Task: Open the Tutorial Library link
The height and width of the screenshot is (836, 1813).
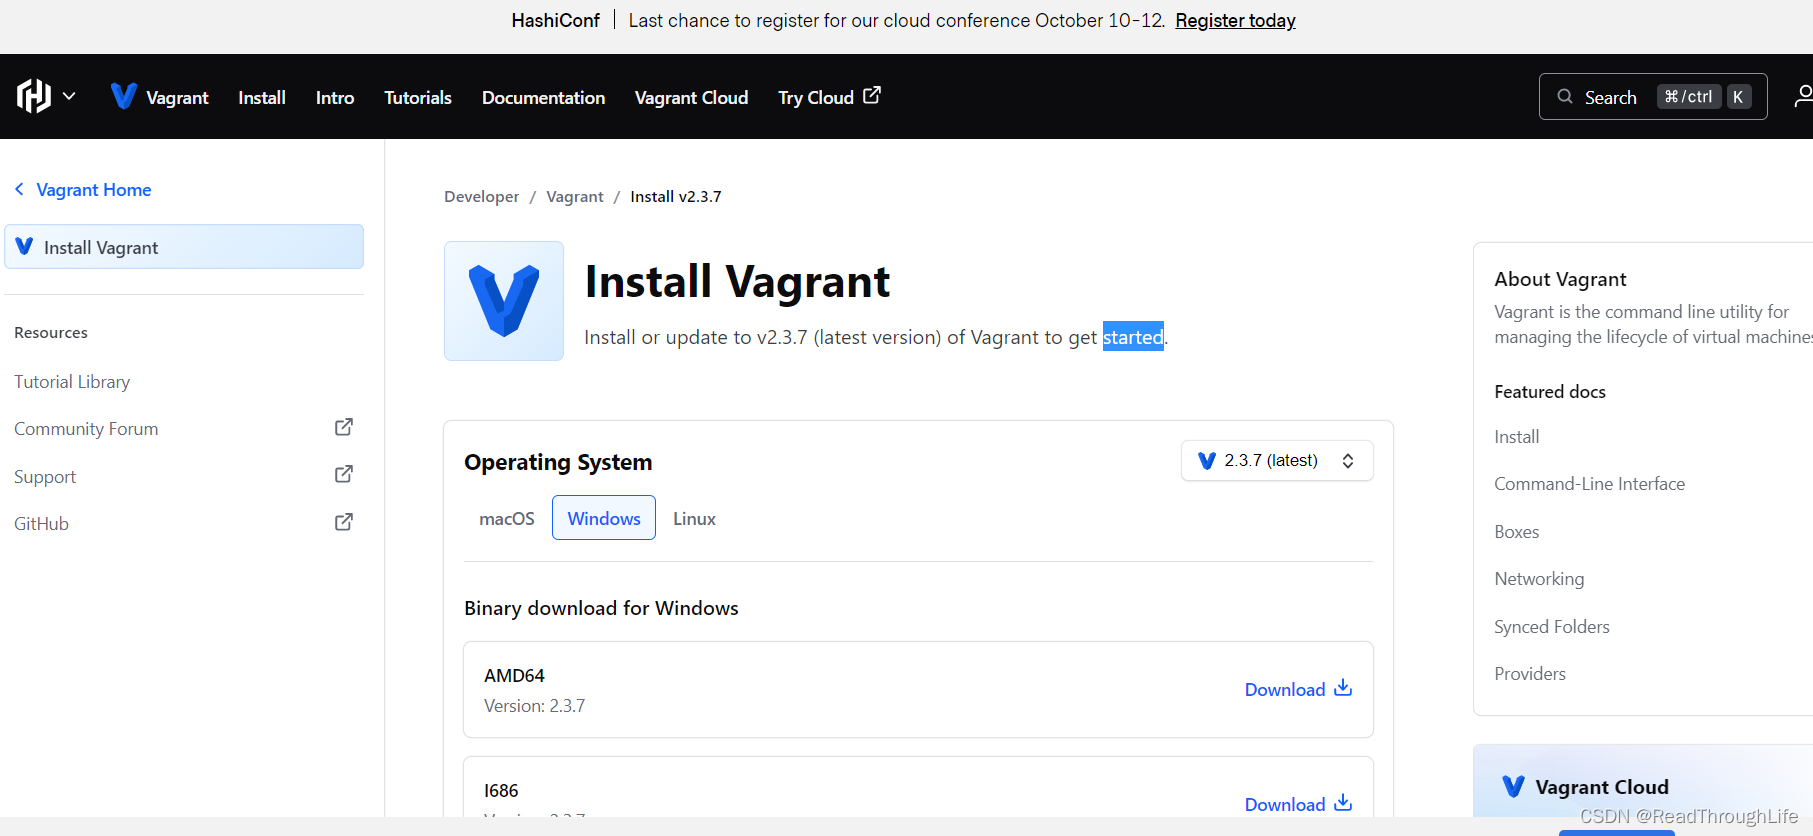Action: (x=72, y=381)
